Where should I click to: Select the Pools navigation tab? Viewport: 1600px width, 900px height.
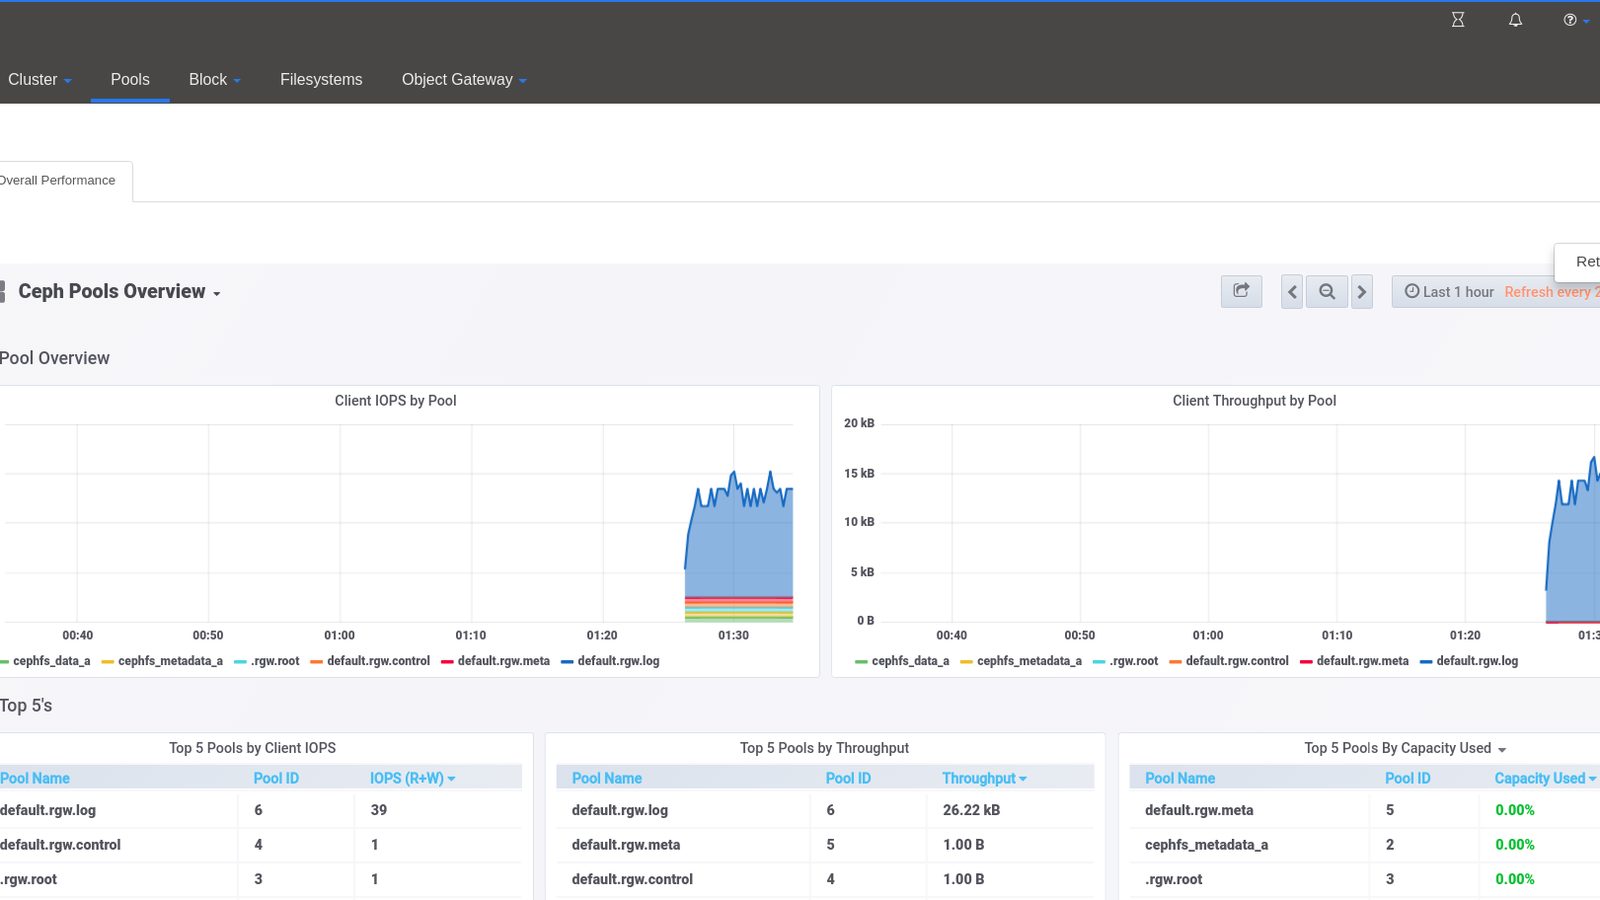tap(130, 80)
